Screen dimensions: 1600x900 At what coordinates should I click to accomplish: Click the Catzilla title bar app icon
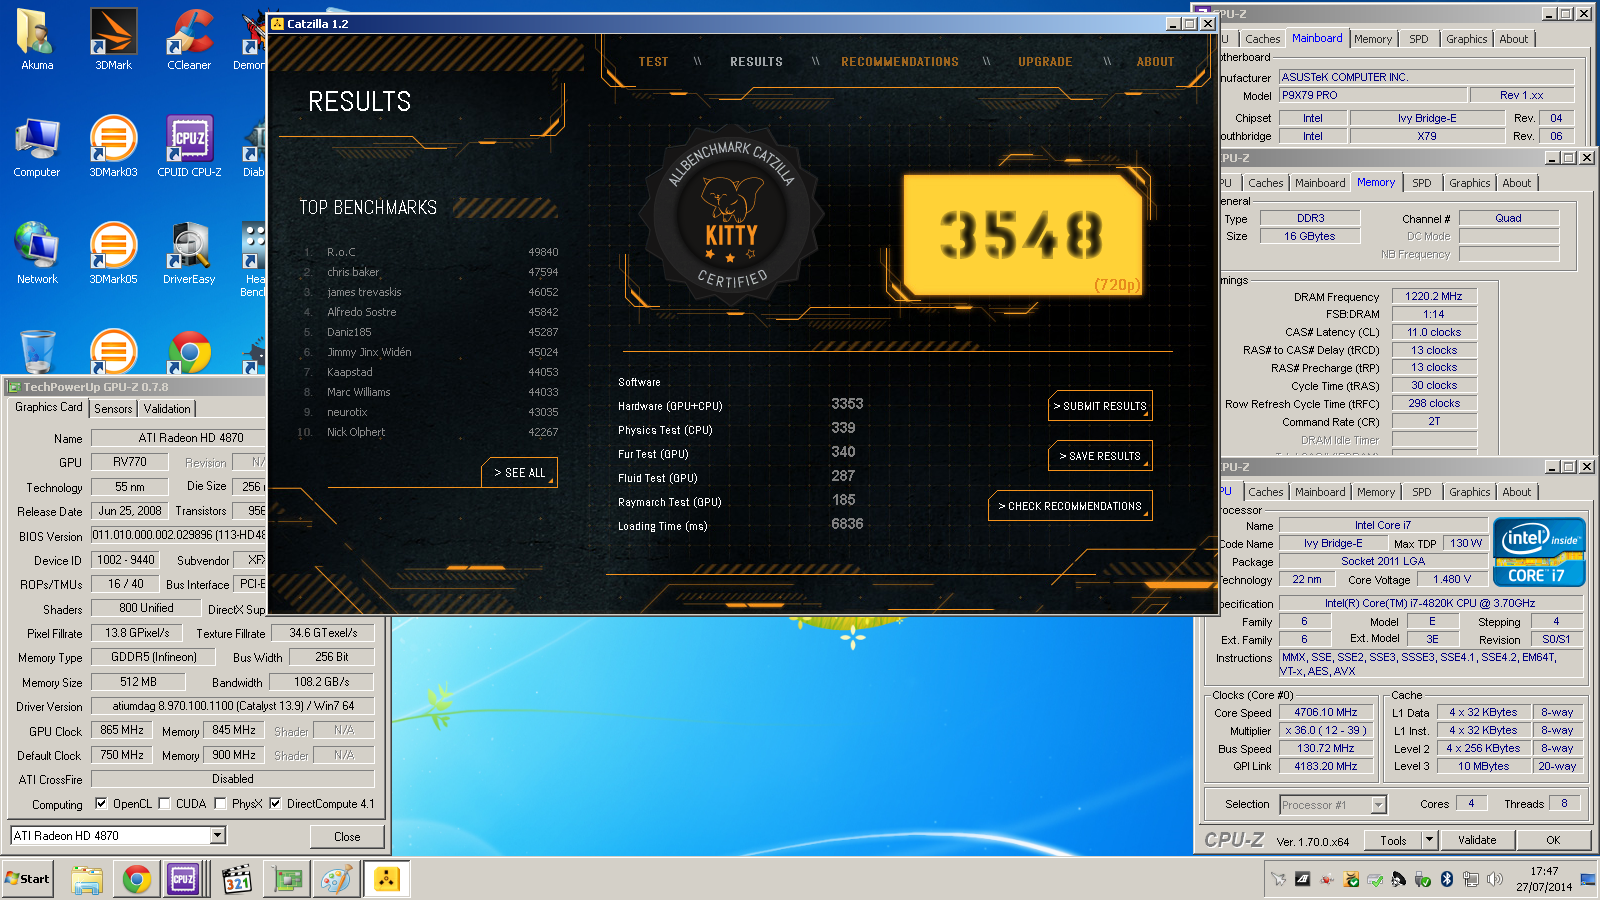pos(278,24)
